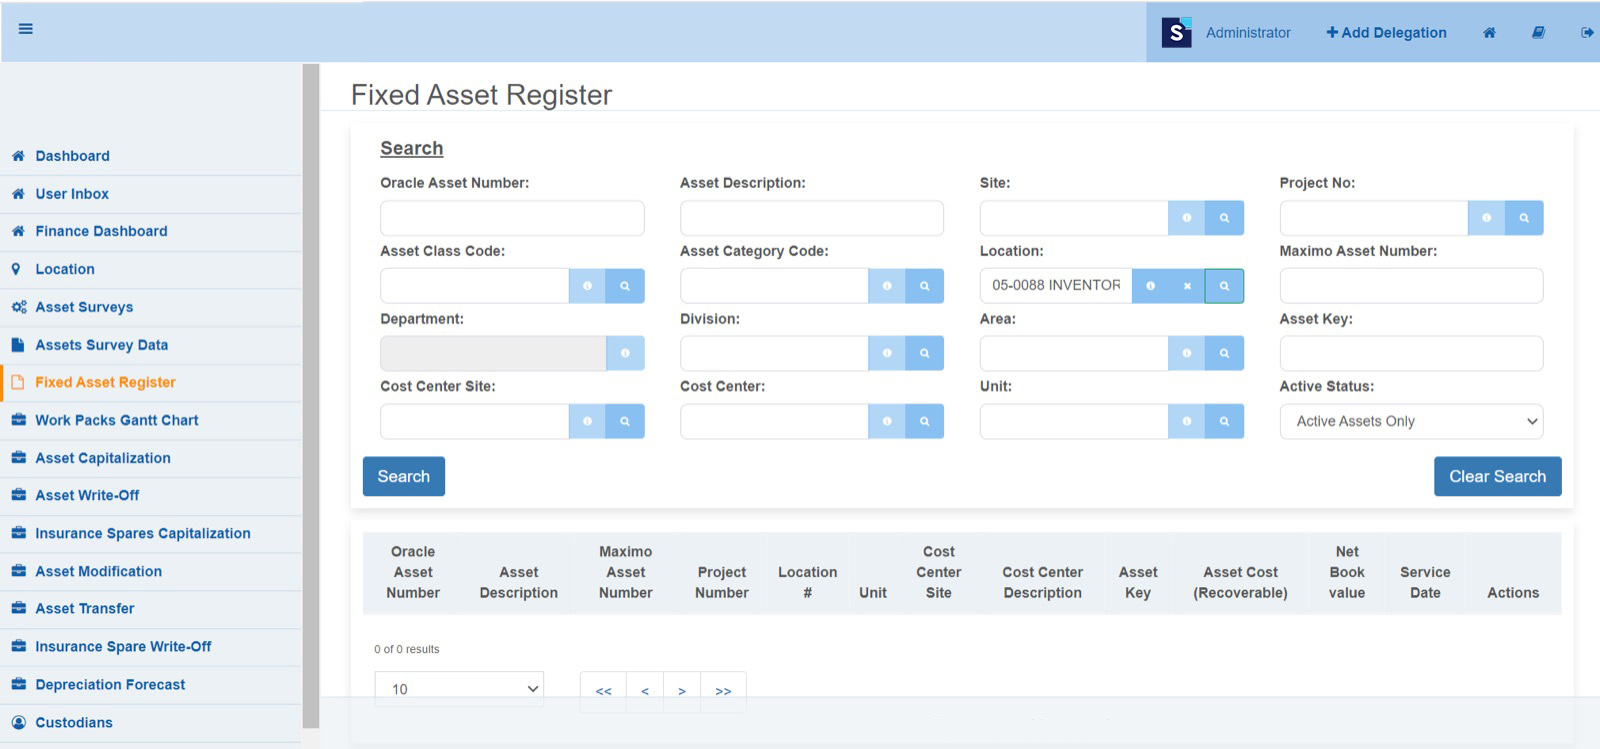Open Depreciation Forecast in the sidebar
The height and width of the screenshot is (749, 1600).
click(x=150, y=684)
